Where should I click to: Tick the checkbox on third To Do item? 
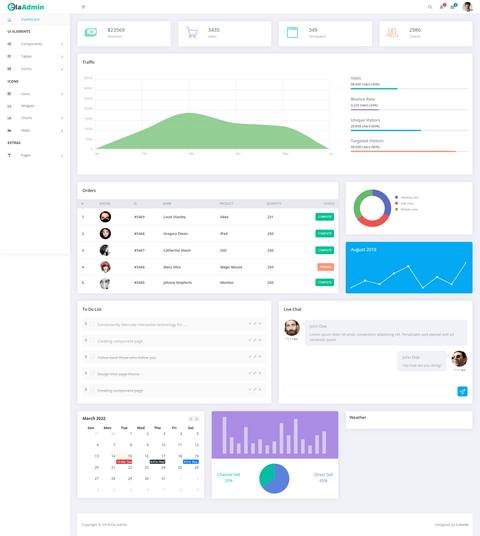click(x=92, y=357)
